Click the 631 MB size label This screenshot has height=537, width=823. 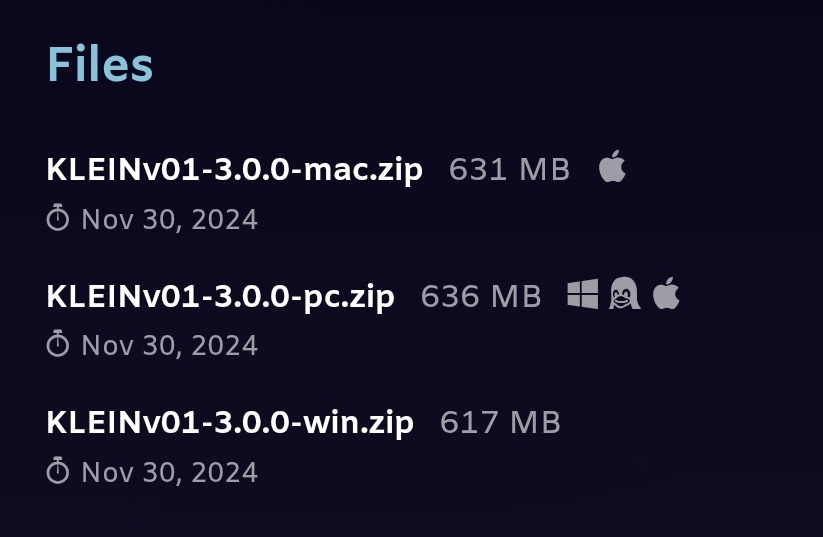(x=509, y=170)
